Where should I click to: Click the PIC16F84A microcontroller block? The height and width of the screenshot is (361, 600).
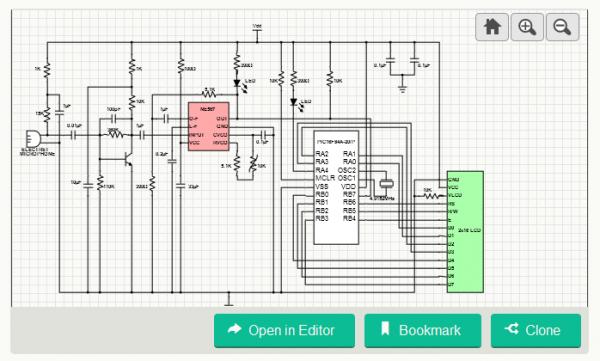click(336, 188)
